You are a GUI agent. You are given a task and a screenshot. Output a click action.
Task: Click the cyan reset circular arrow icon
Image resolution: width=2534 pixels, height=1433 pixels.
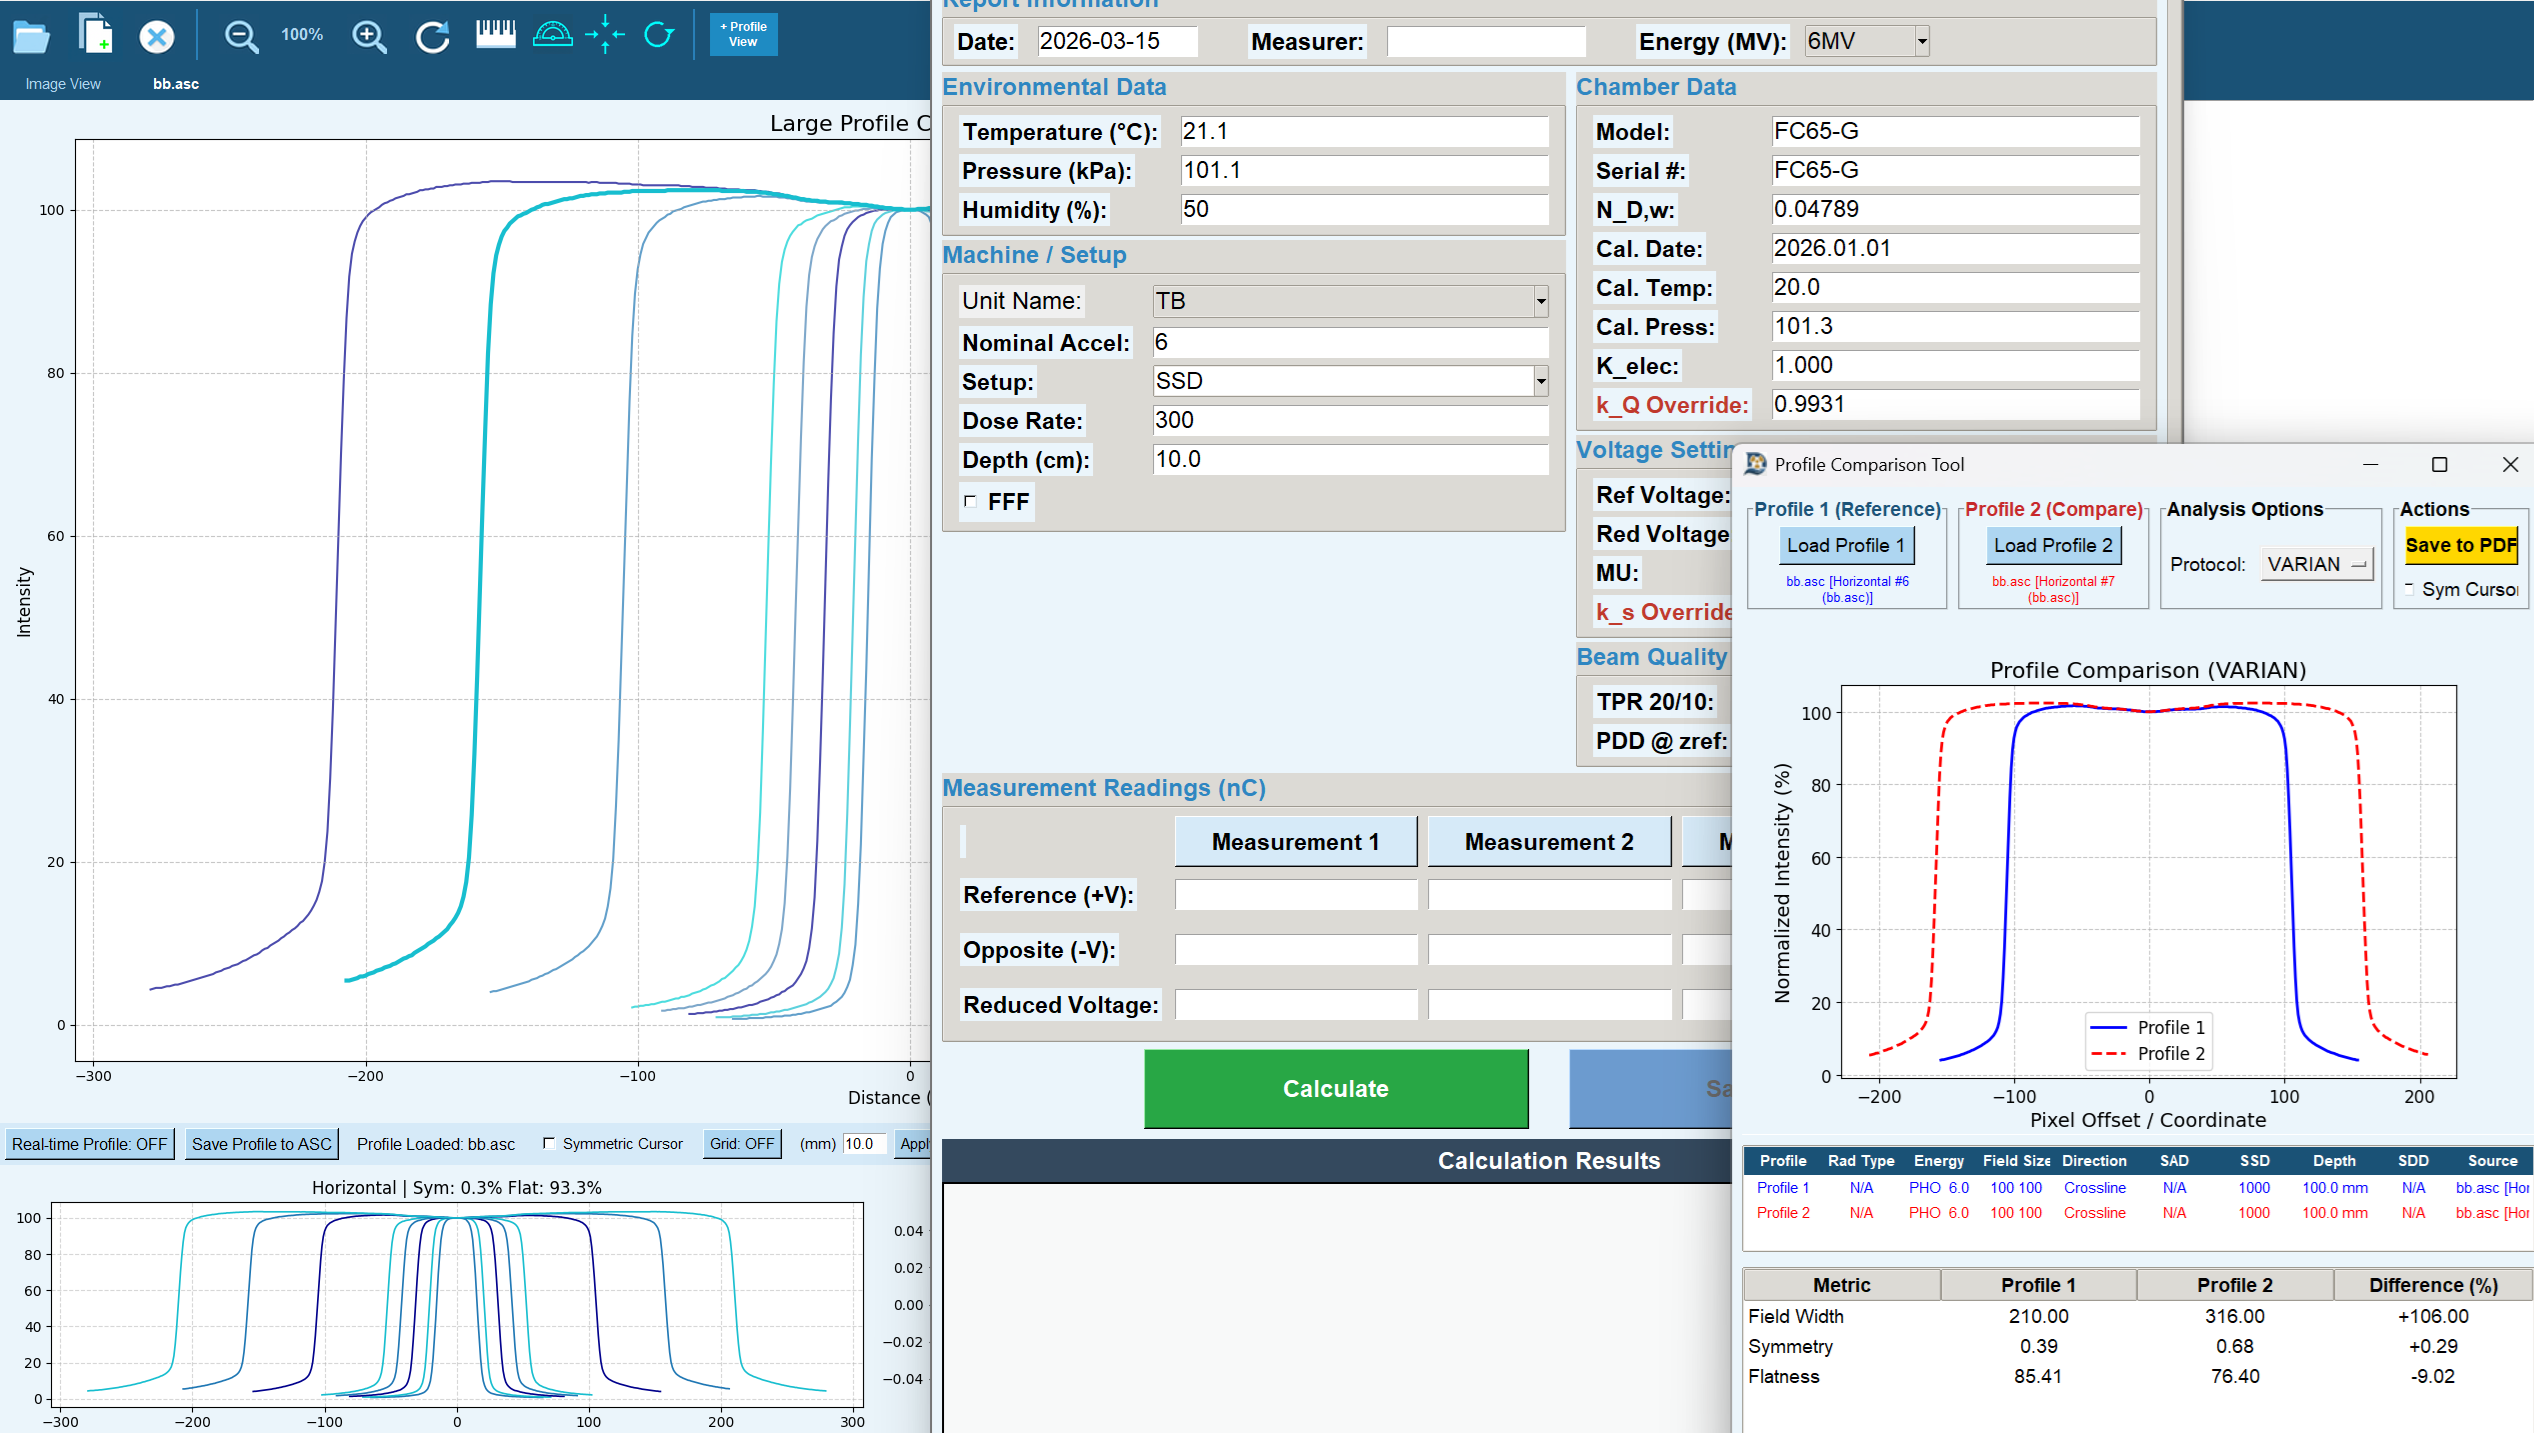[658, 35]
